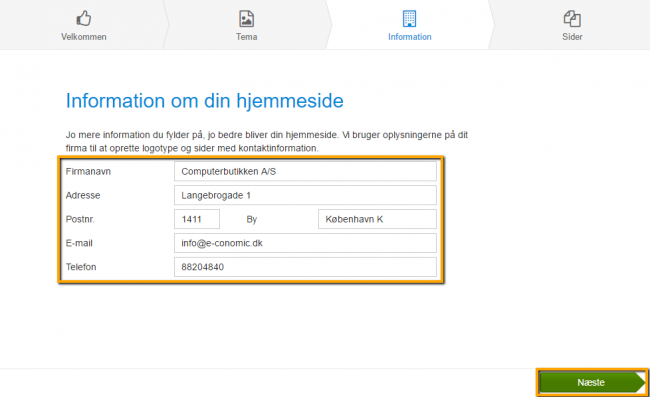650x397 pixels.
Task: Focus the E-mail field info@e-conomic.dk
Action: click(x=305, y=243)
